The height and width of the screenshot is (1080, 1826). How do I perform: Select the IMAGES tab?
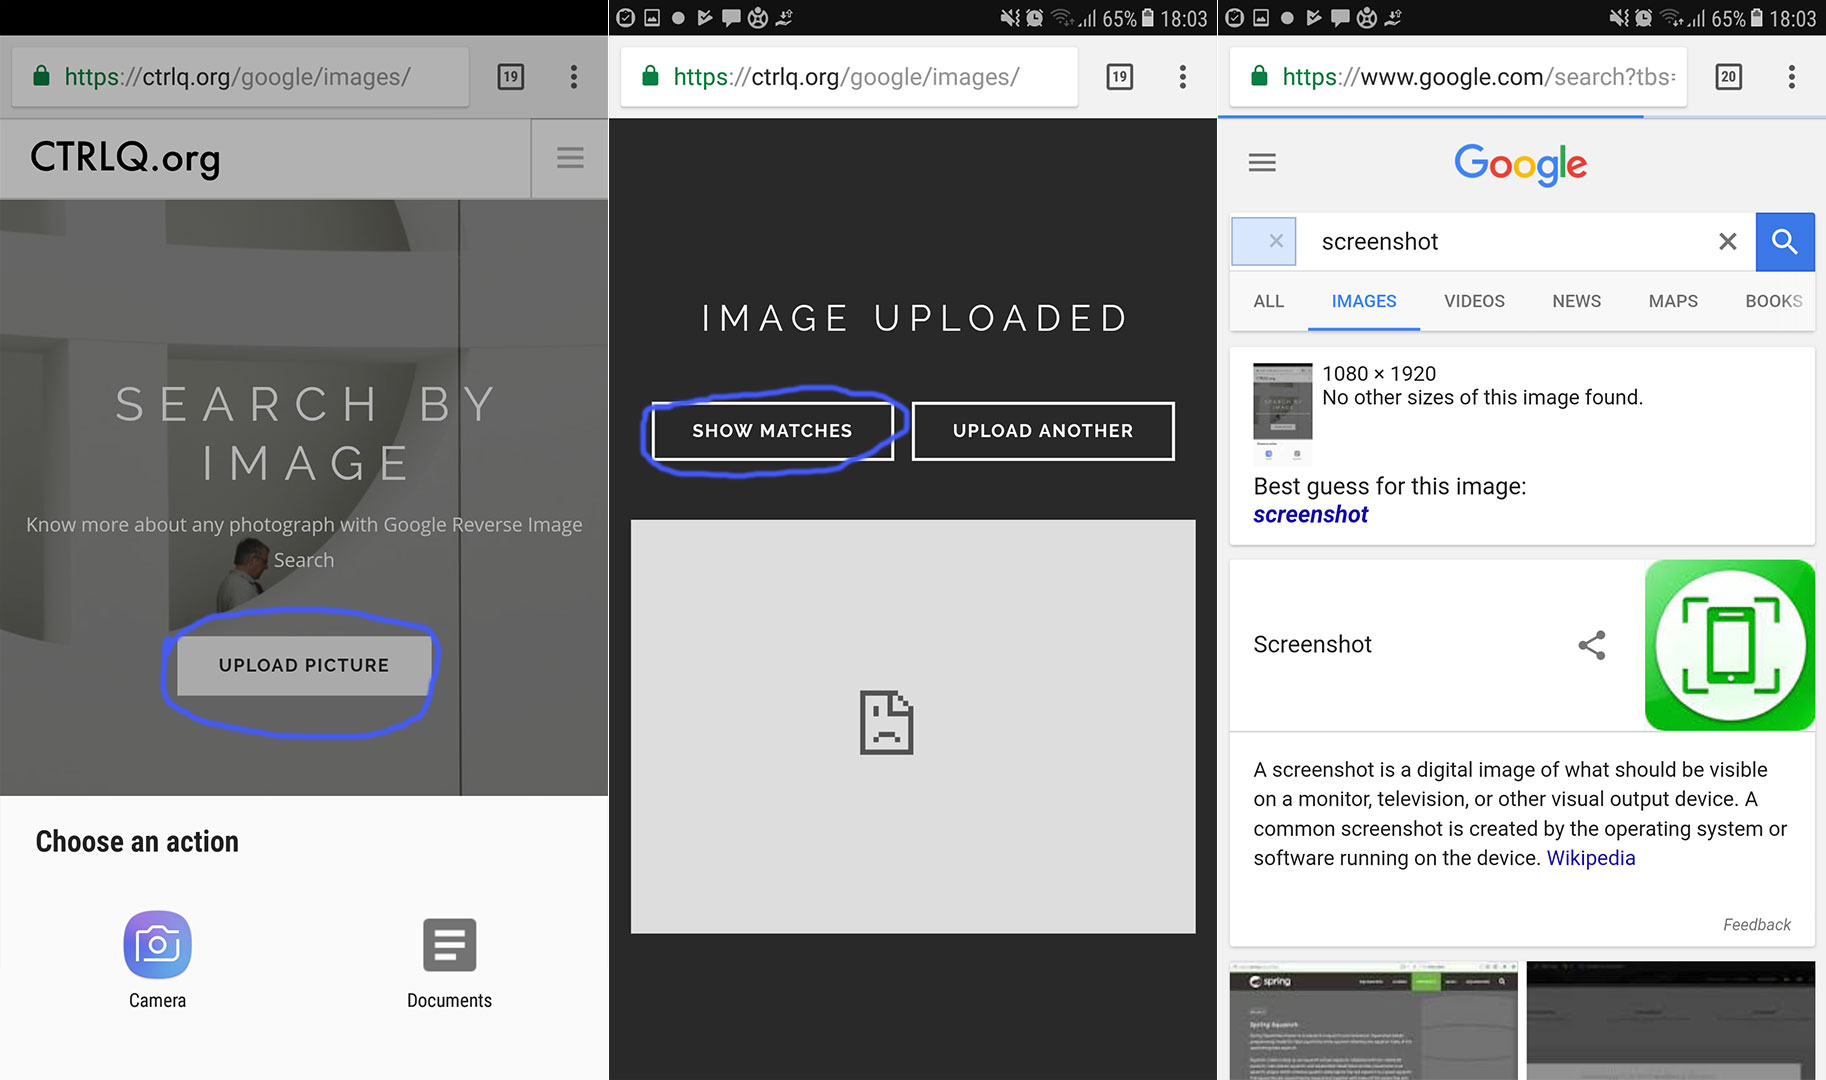1364,301
